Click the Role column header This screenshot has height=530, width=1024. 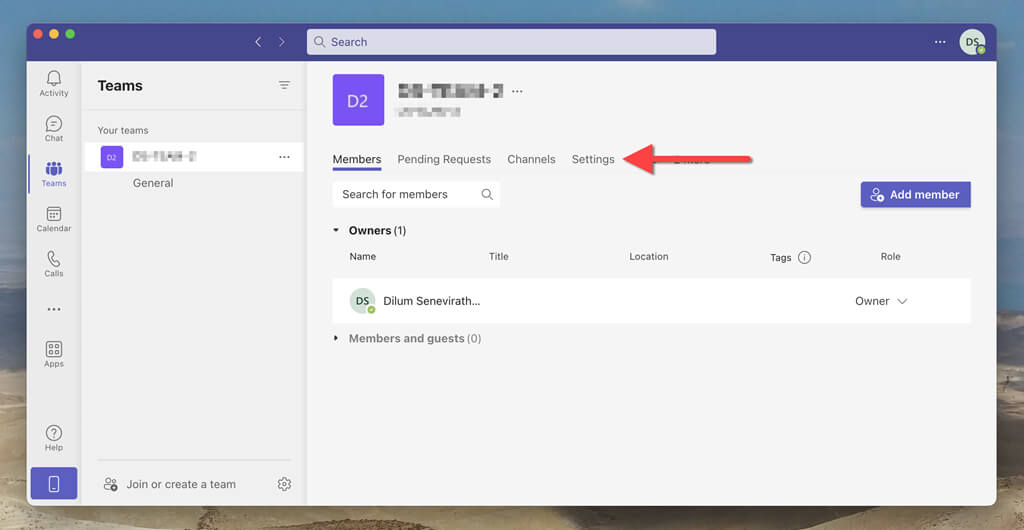890,257
